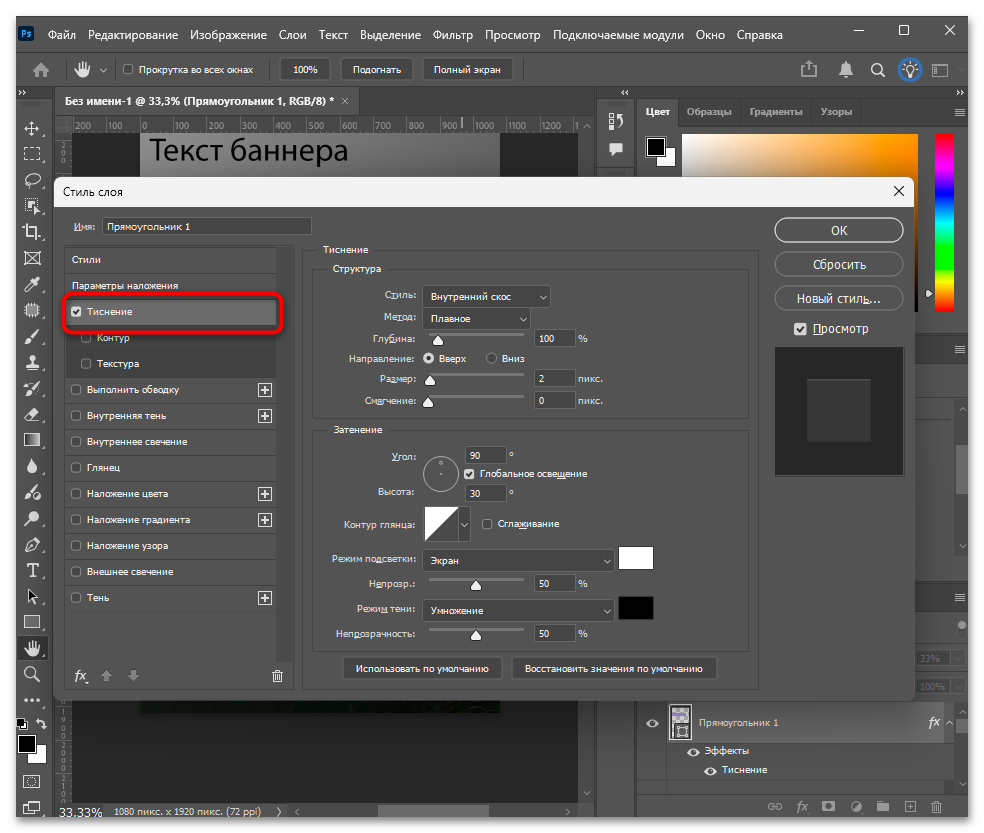Switch to the Образцы tab

click(x=709, y=112)
